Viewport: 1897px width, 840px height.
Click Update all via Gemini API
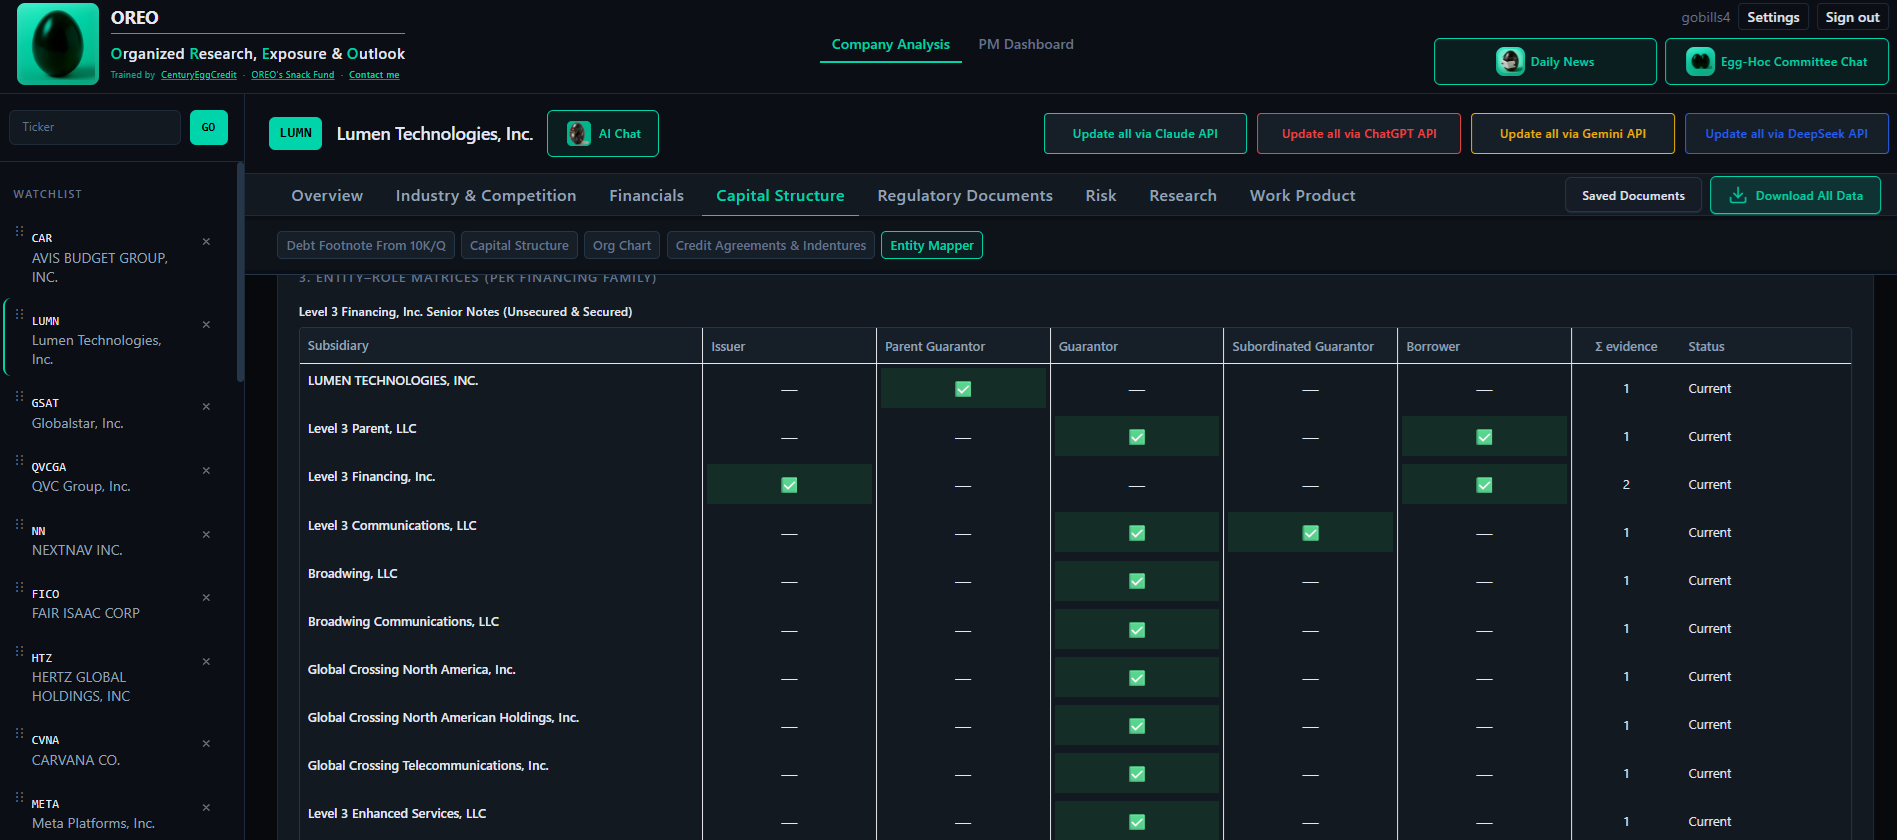1573,133
